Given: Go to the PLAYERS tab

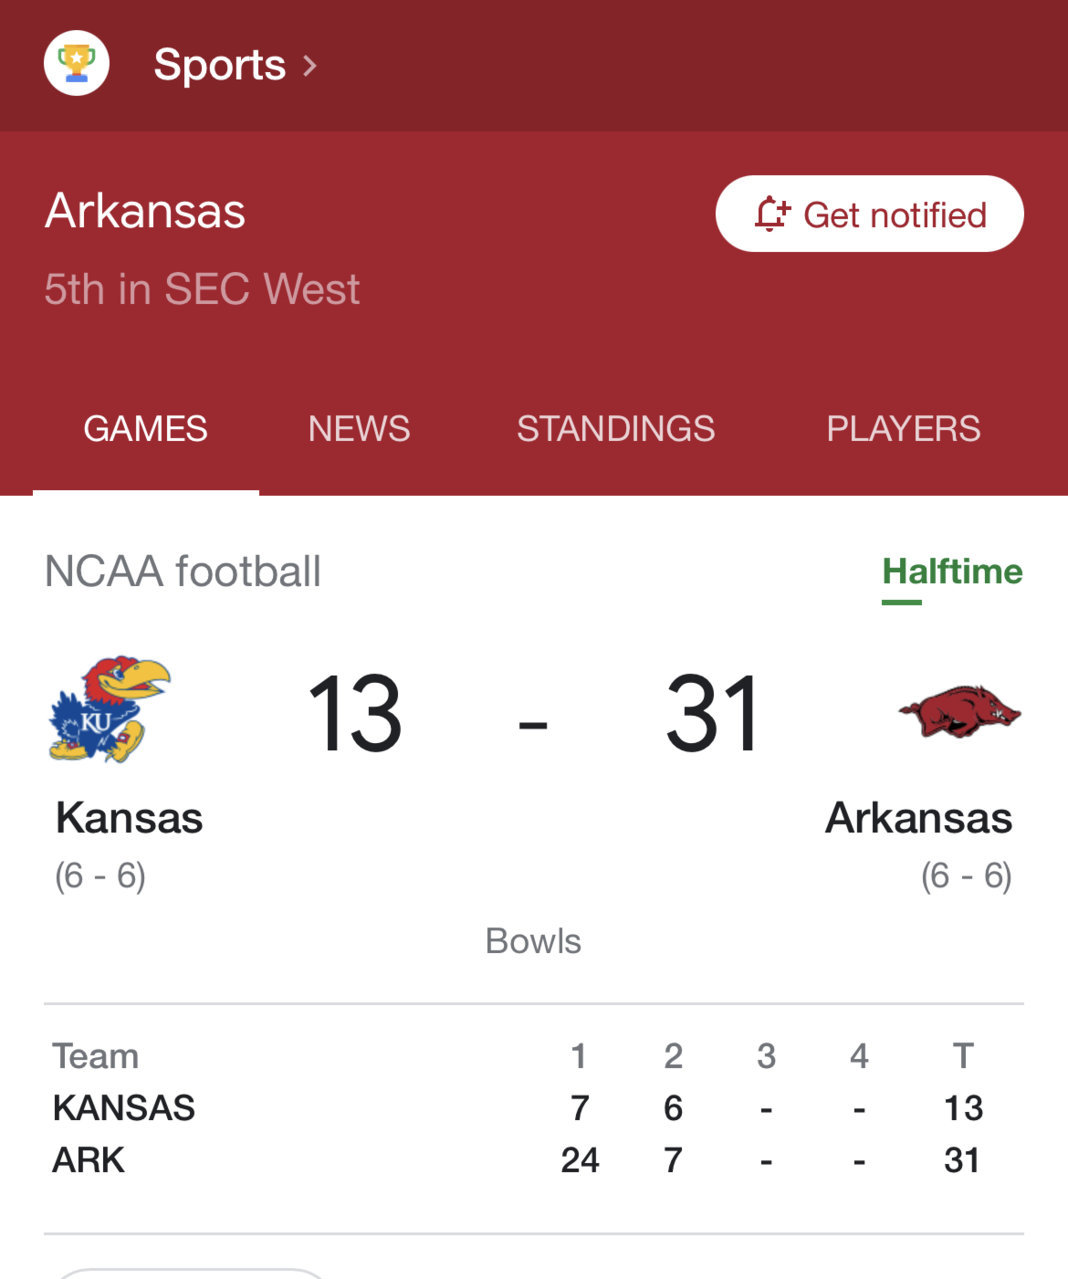Looking at the screenshot, I should tap(903, 429).
